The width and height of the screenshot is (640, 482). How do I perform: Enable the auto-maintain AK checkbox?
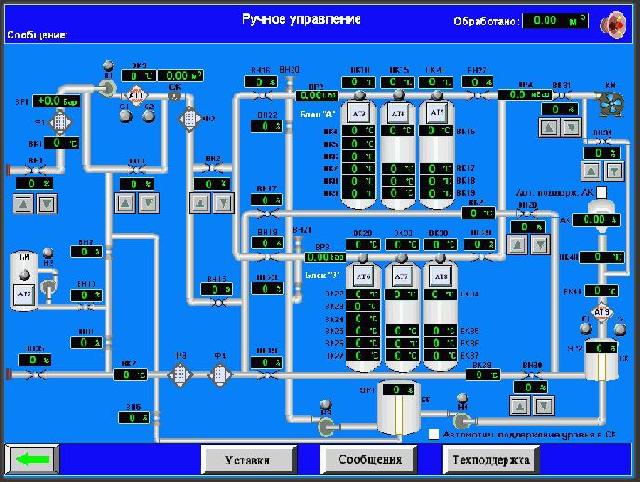coord(614,191)
